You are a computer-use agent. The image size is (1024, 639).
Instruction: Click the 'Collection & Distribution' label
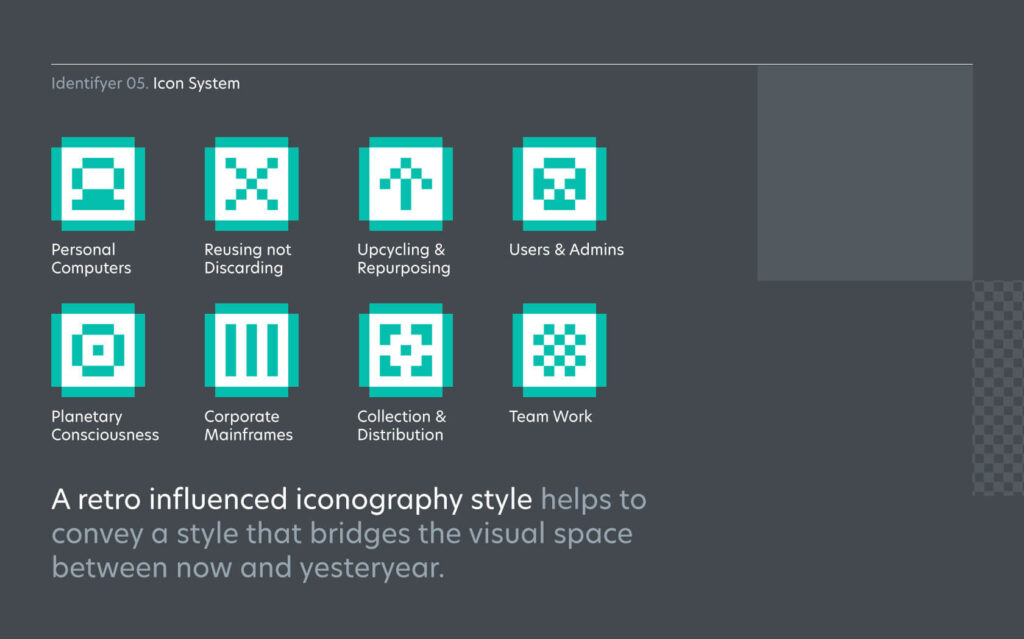point(402,425)
